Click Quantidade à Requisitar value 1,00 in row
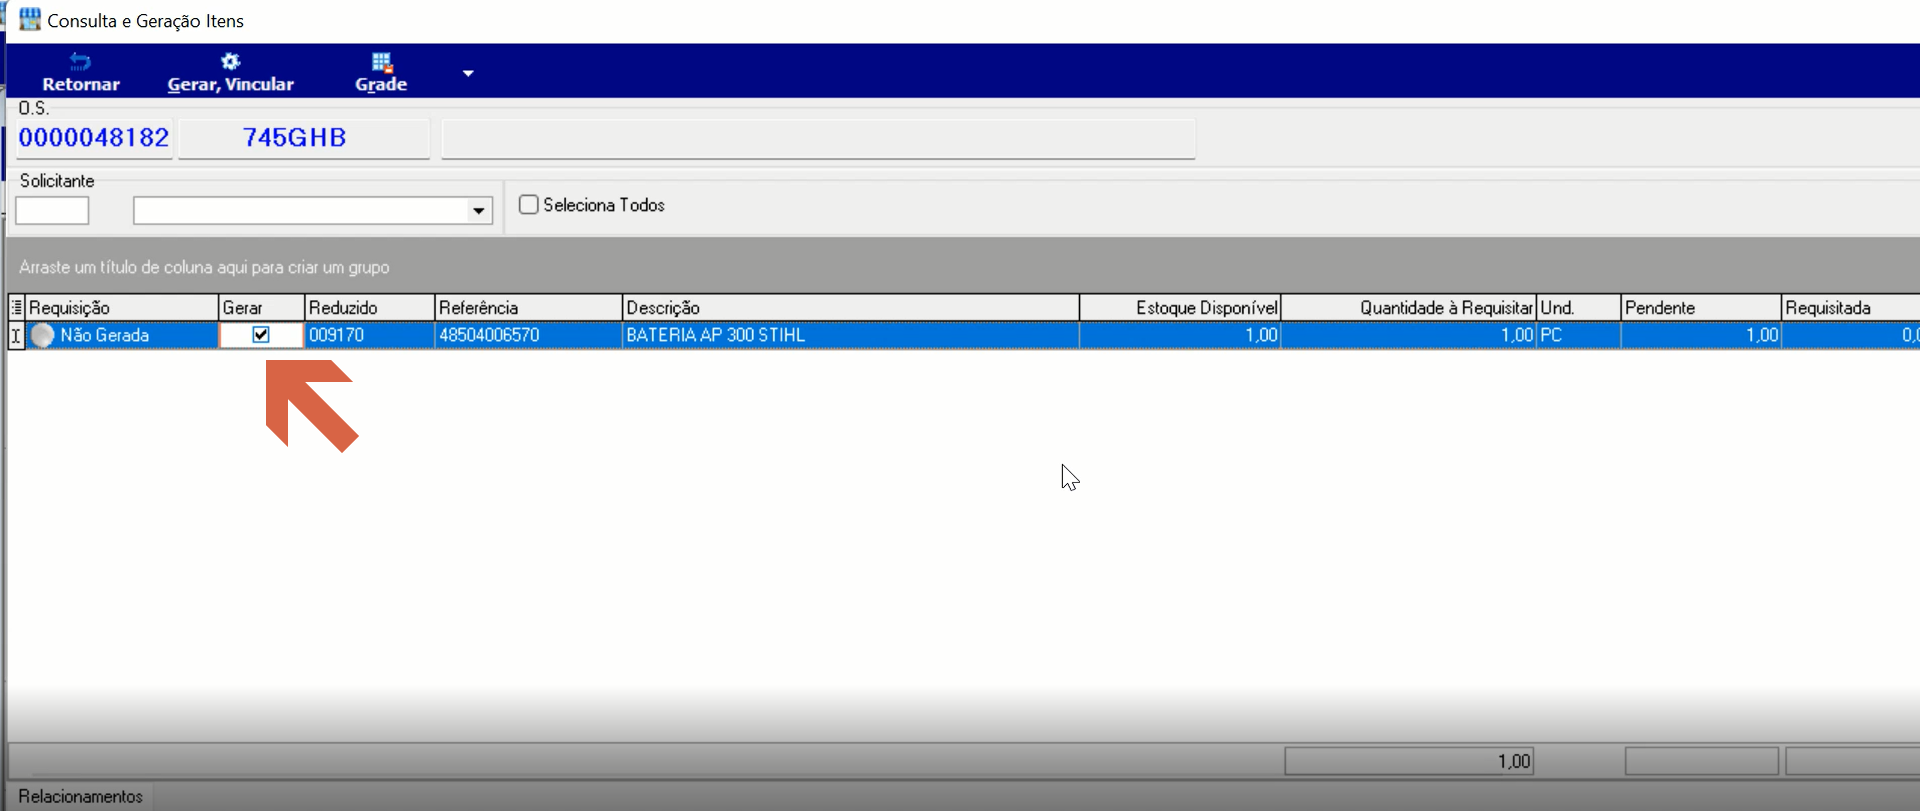The width and height of the screenshot is (1920, 811). tap(1409, 335)
